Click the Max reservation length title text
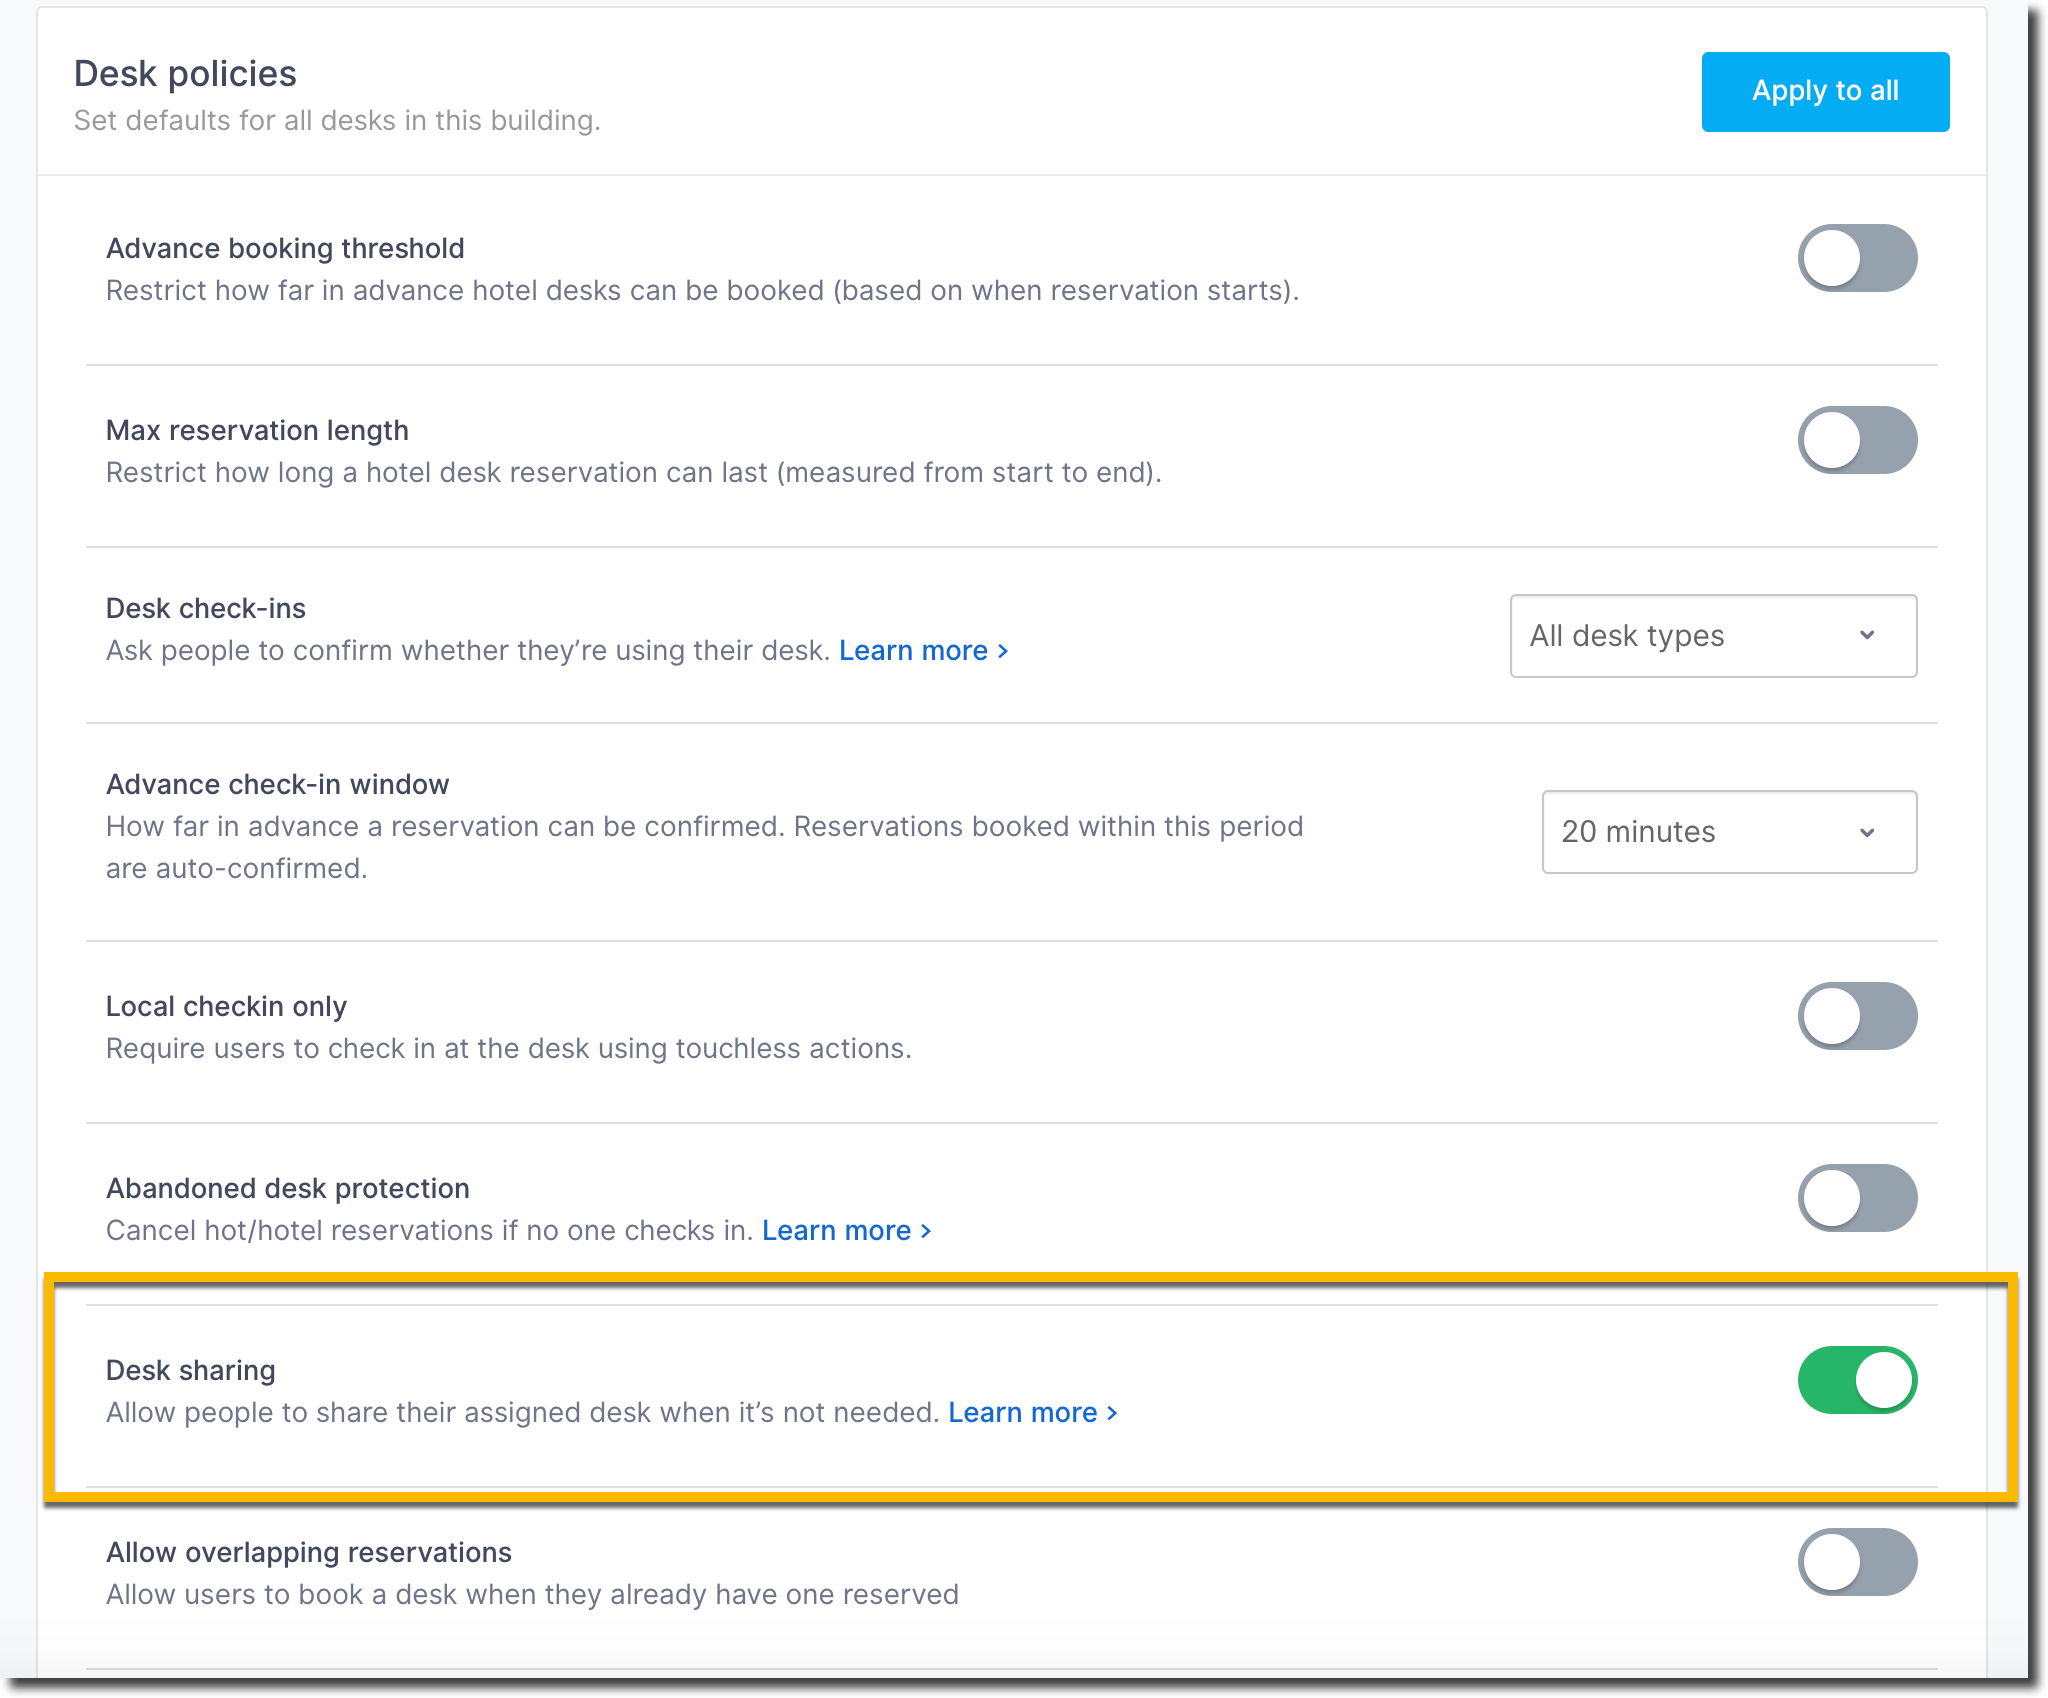 tap(257, 430)
